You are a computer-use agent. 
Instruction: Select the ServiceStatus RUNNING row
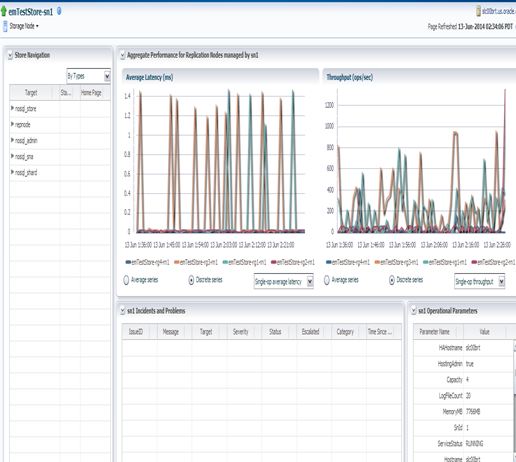pos(463,444)
